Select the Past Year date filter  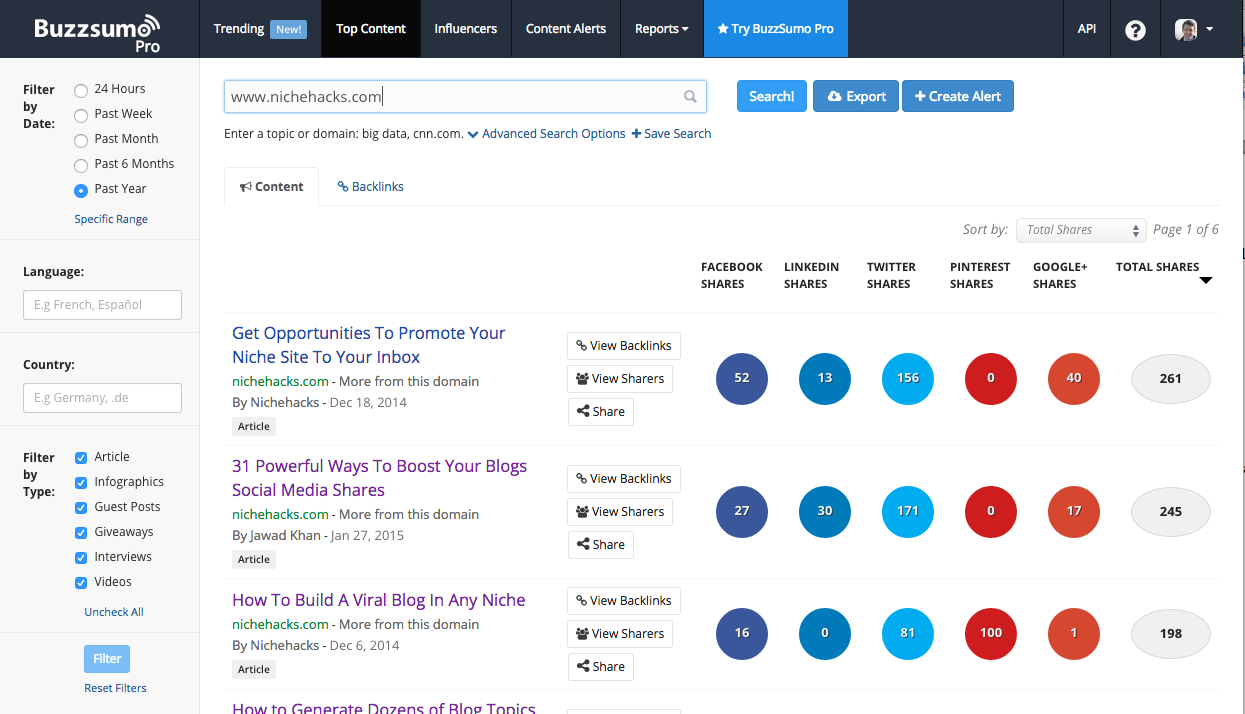[81, 190]
